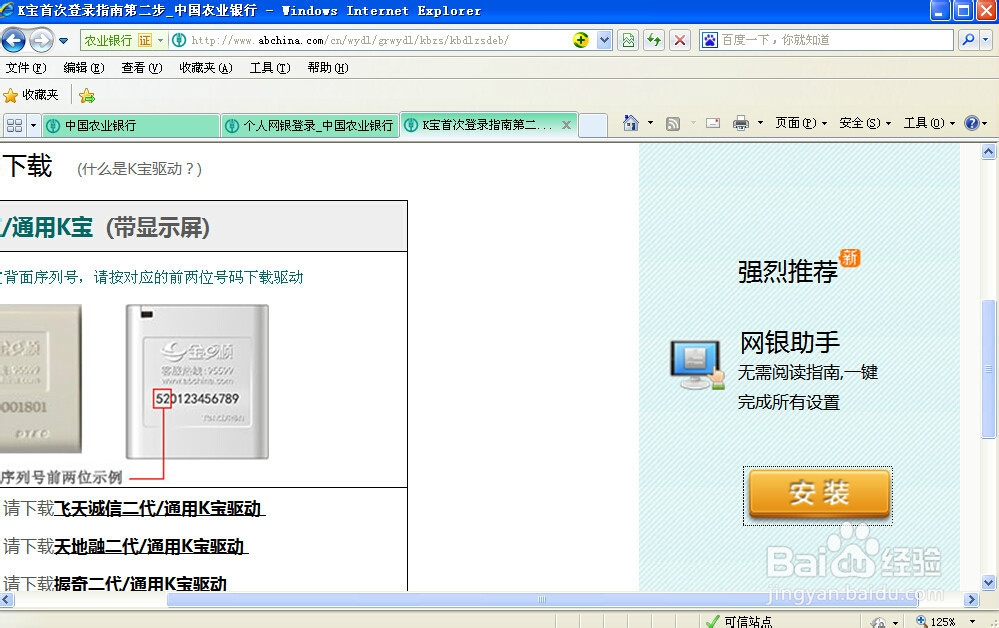Click the Quick Tabs grid icon

pos(14,125)
